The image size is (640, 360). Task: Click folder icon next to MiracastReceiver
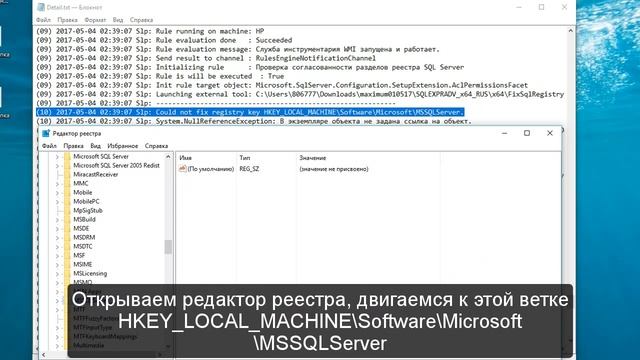coord(67,175)
